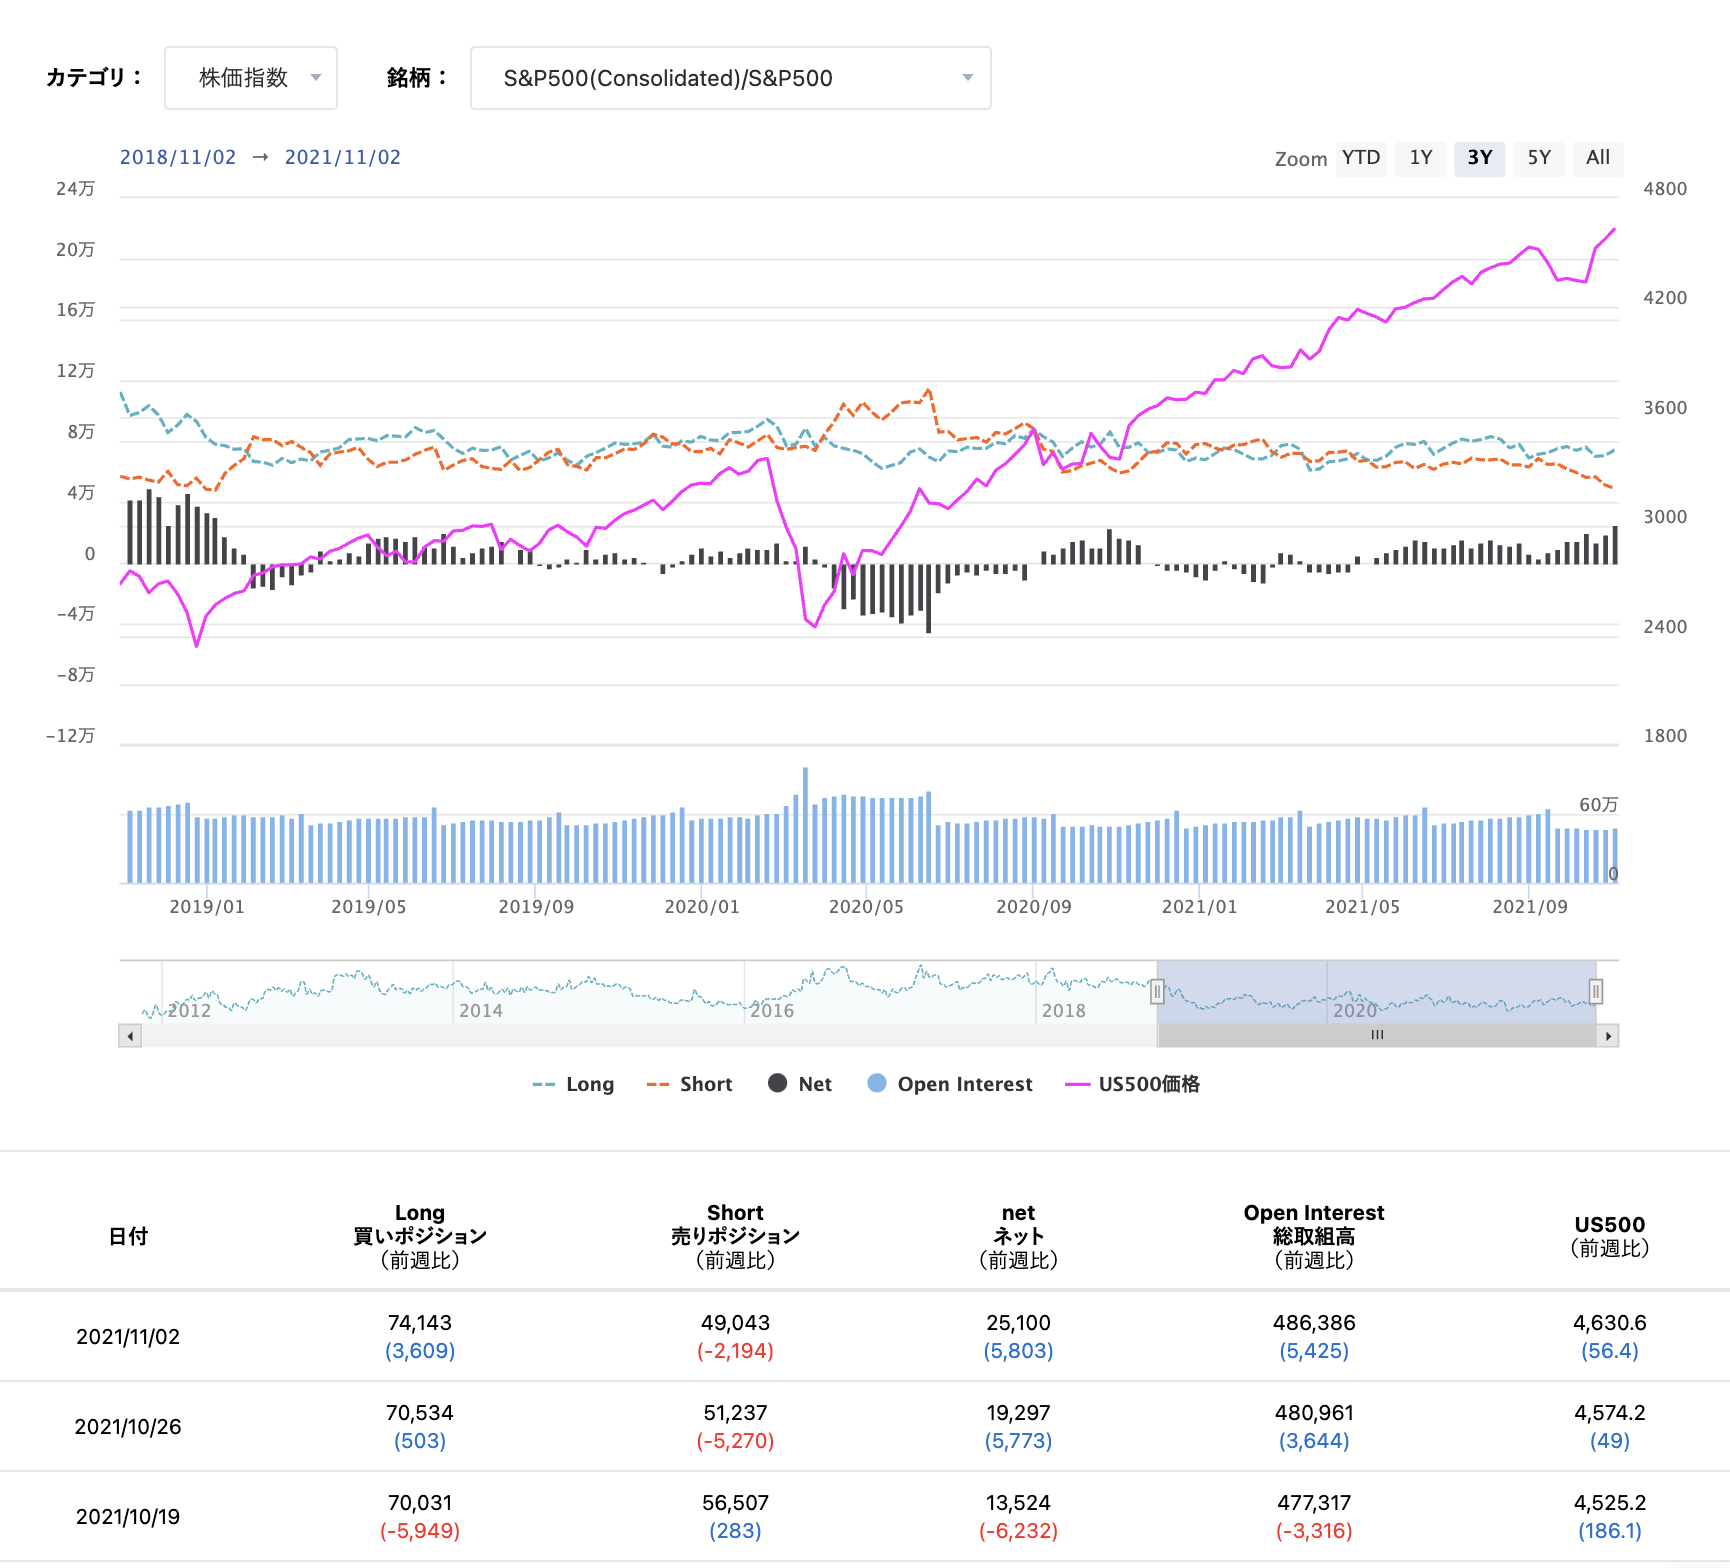
Task: Click the Long value 70,534
Action: pos(420,1413)
